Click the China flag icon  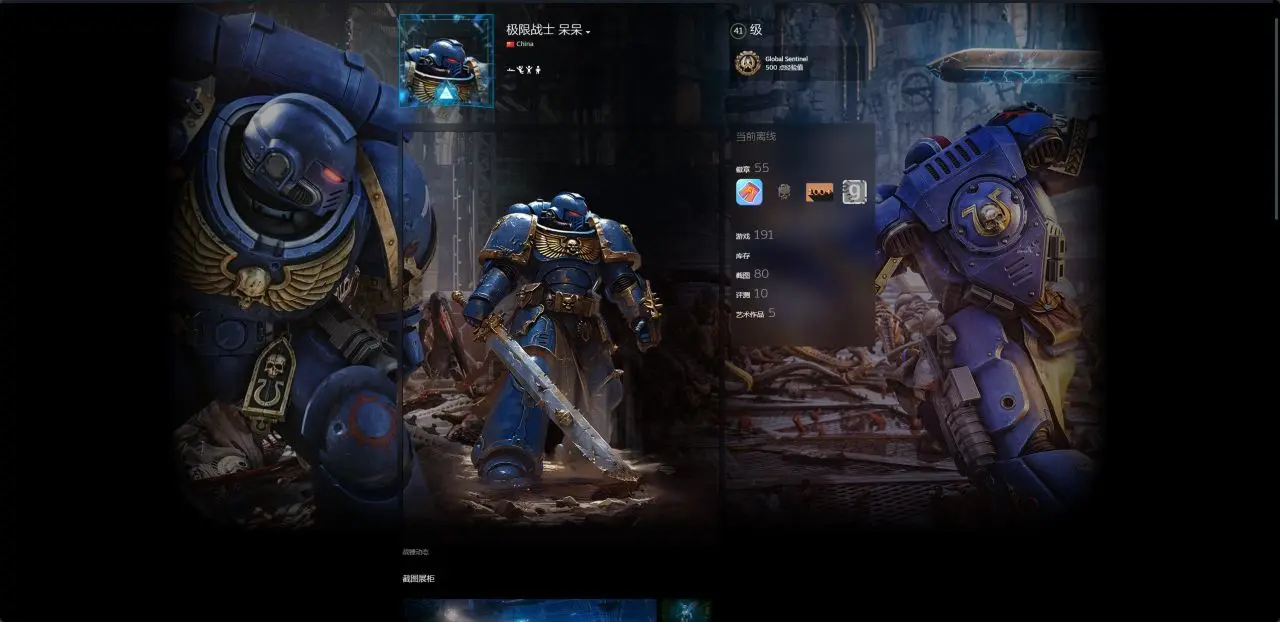pos(510,44)
